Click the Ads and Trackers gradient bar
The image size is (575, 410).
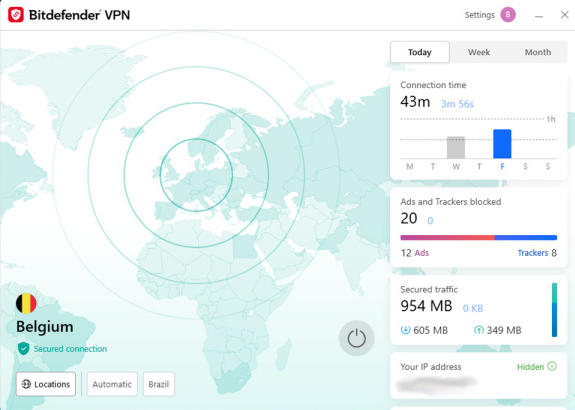click(x=479, y=238)
